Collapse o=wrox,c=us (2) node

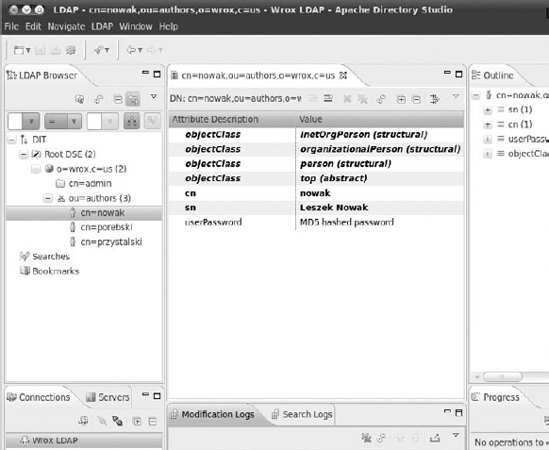35,169
